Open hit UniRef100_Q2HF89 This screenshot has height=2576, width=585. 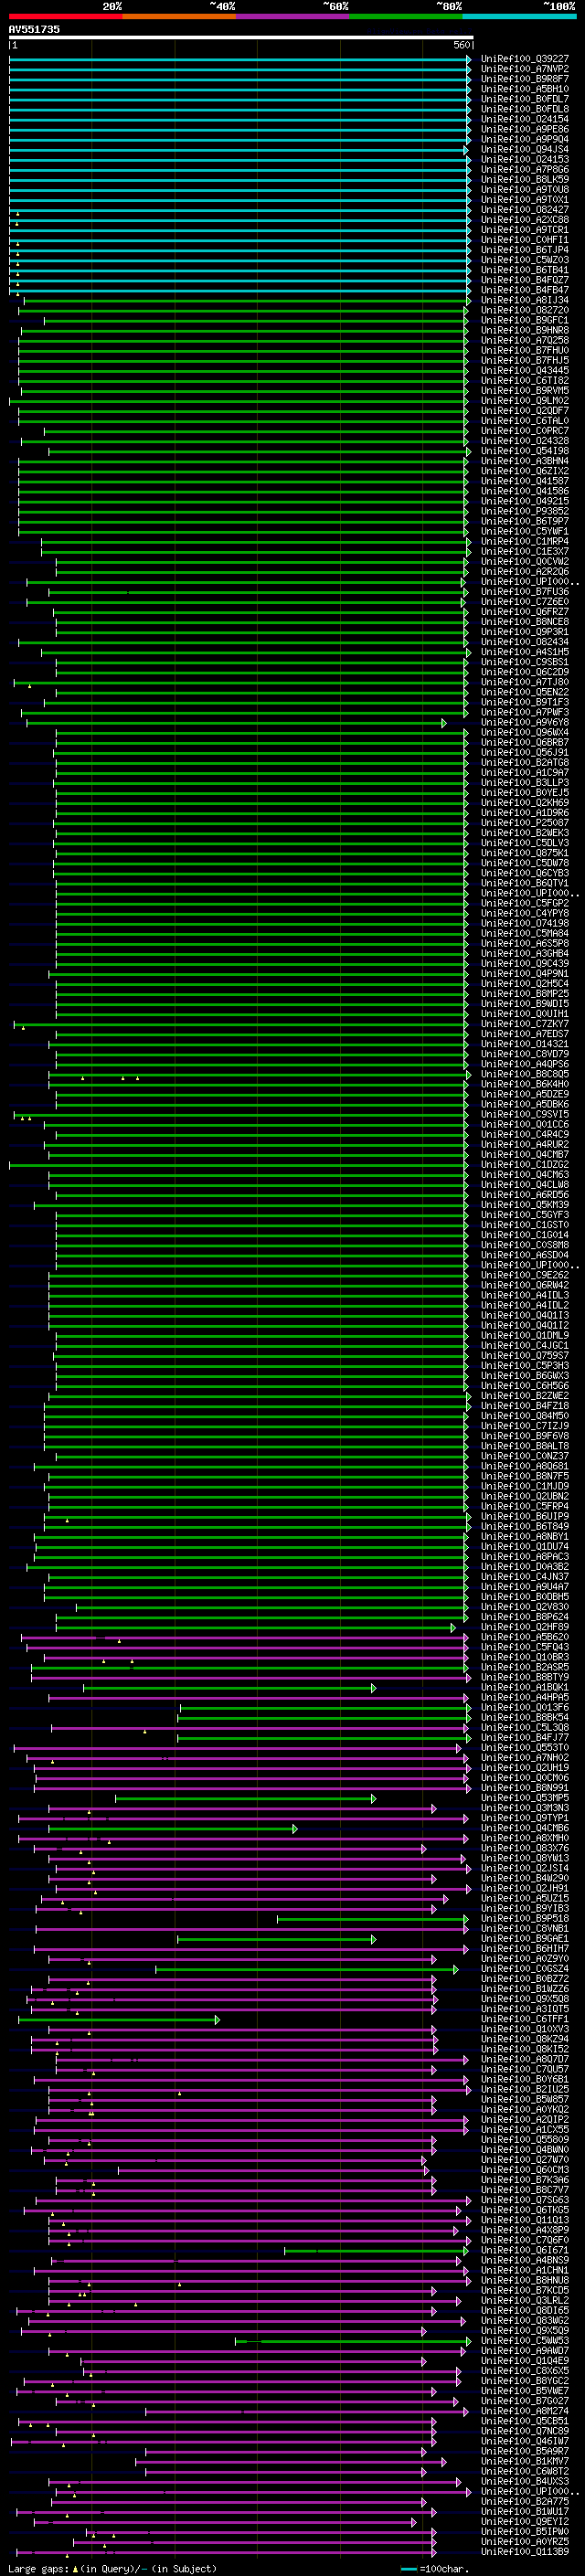pyautogui.click(x=525, y=1627)
